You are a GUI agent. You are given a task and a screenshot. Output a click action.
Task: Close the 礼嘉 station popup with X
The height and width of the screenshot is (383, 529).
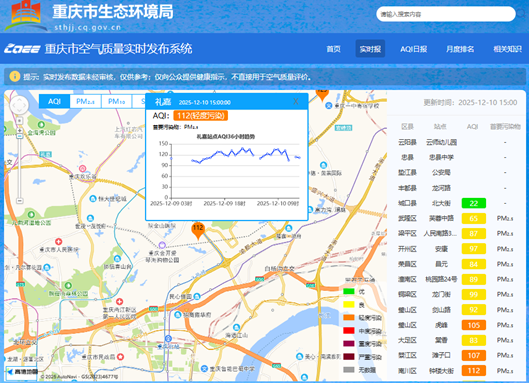click(296, 101)
